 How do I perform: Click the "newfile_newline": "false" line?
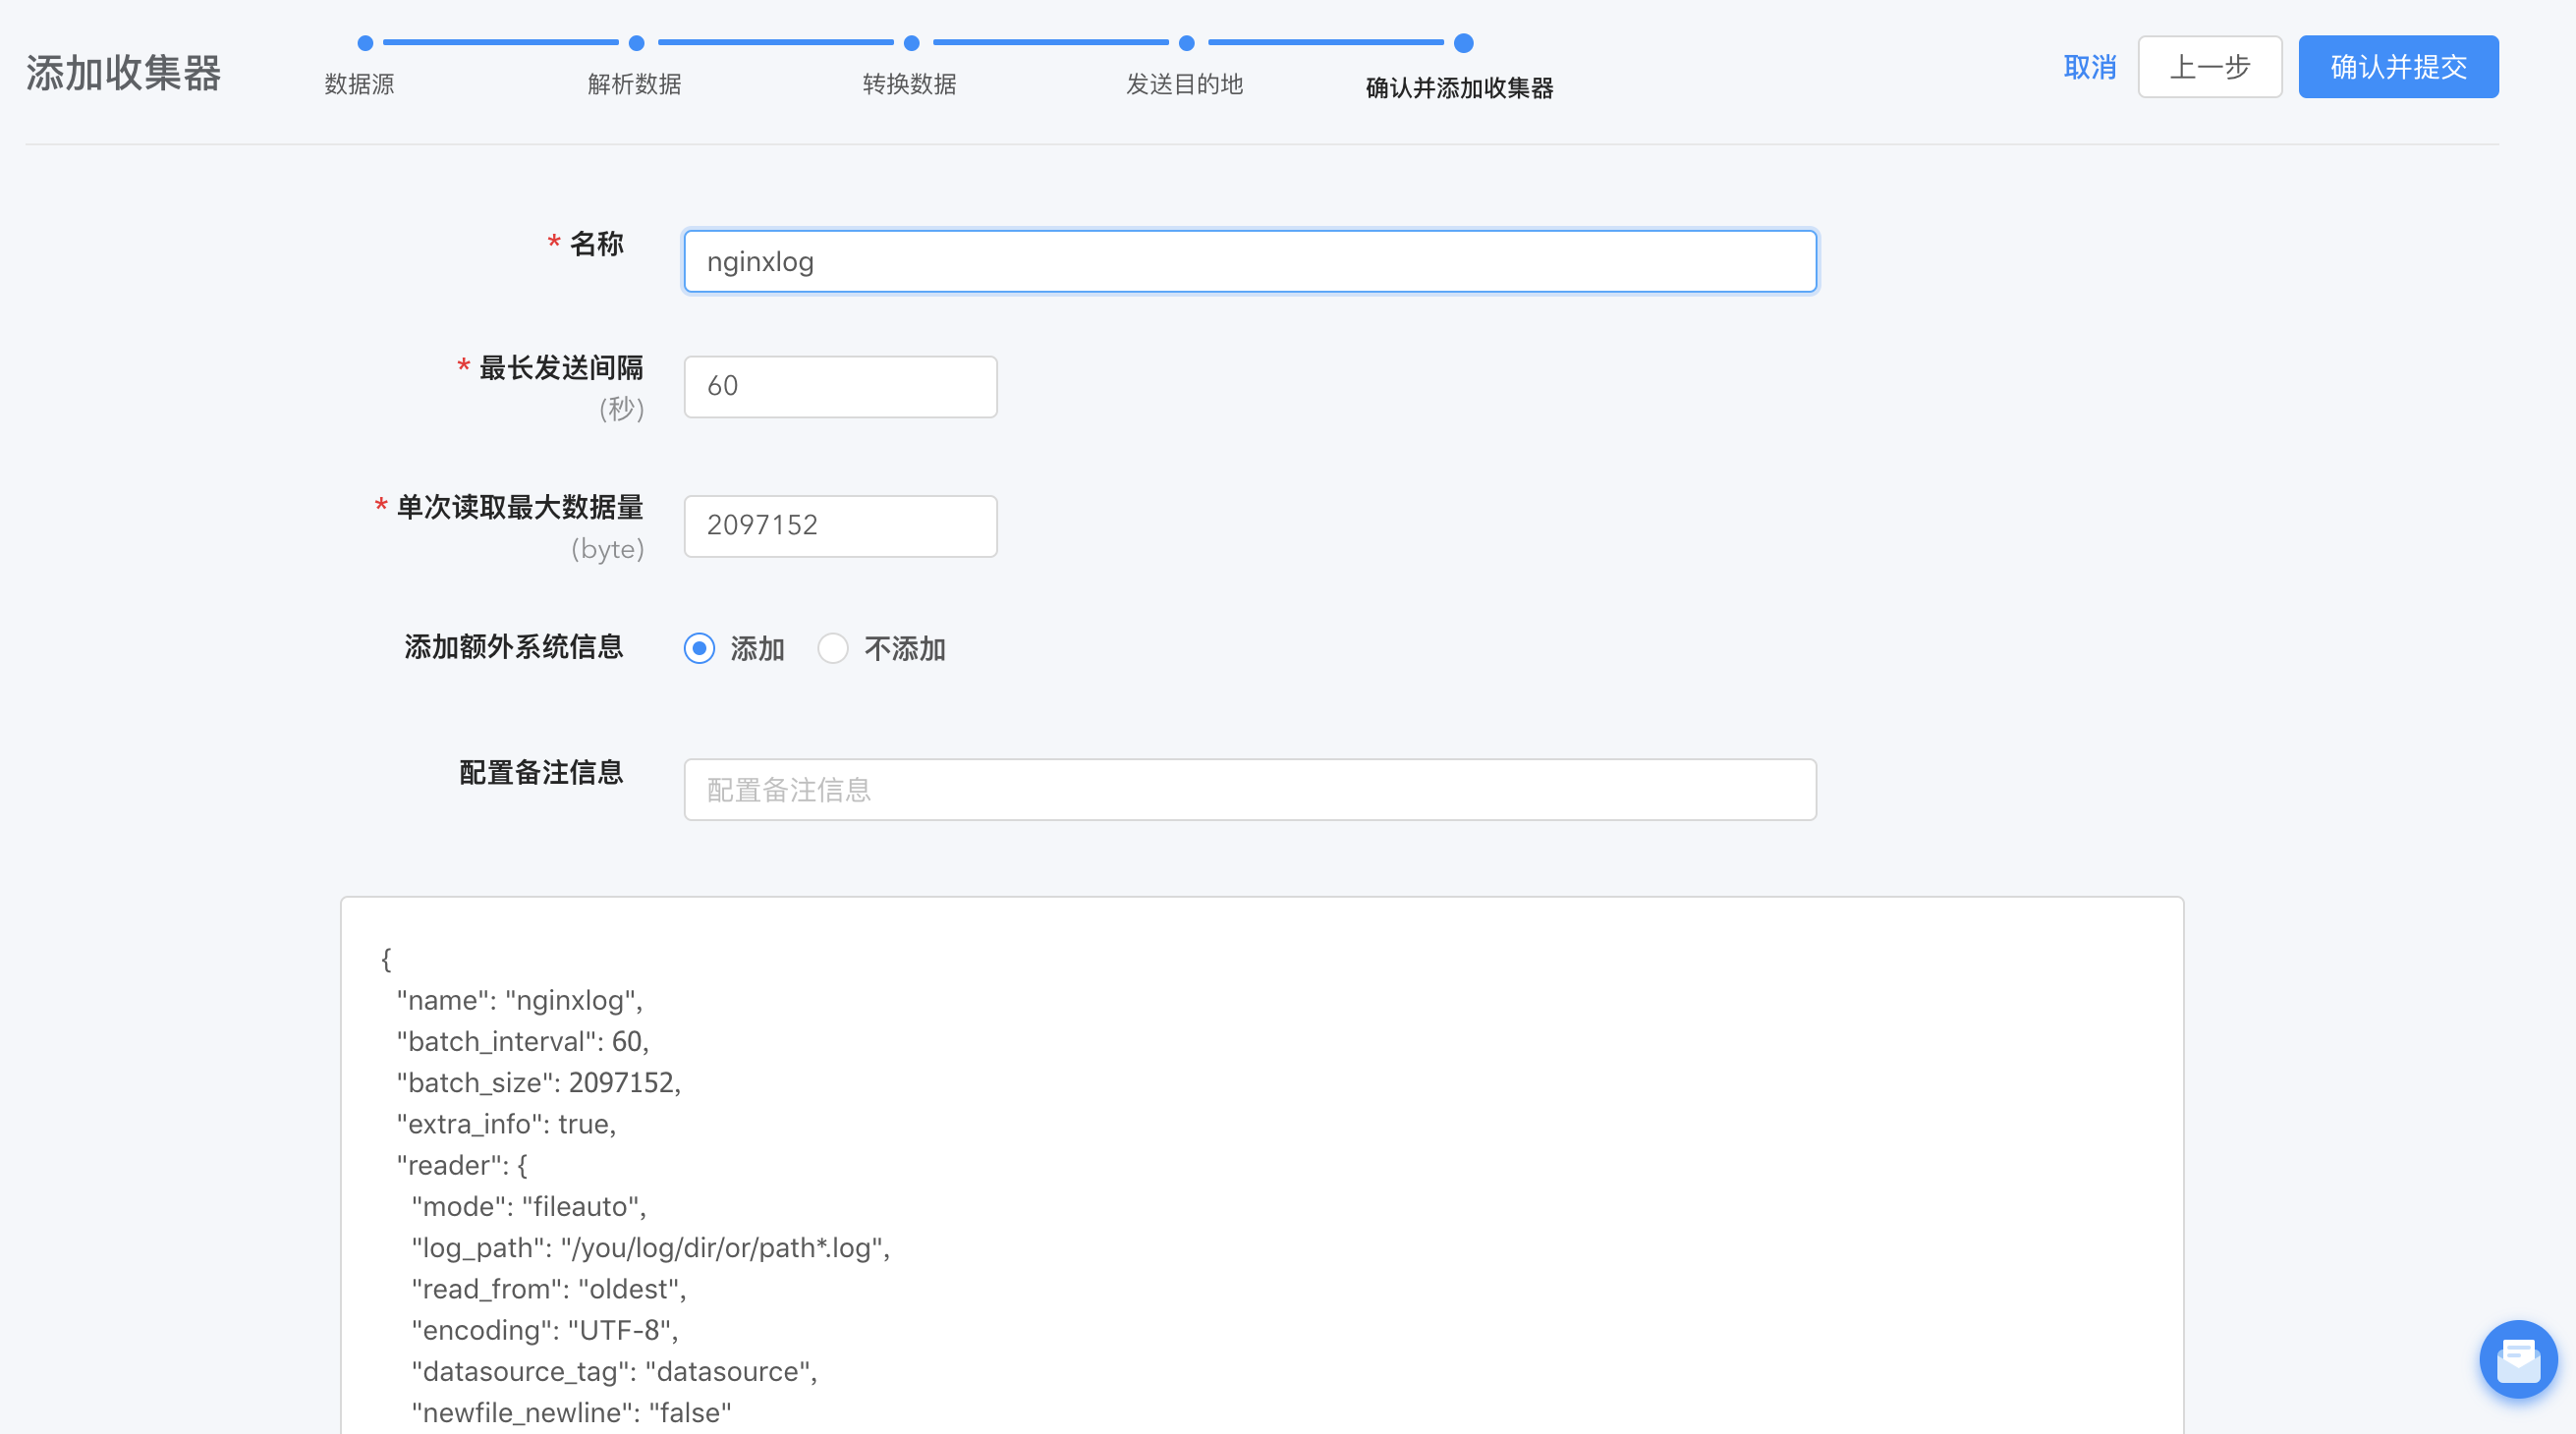pos(572,1413)
